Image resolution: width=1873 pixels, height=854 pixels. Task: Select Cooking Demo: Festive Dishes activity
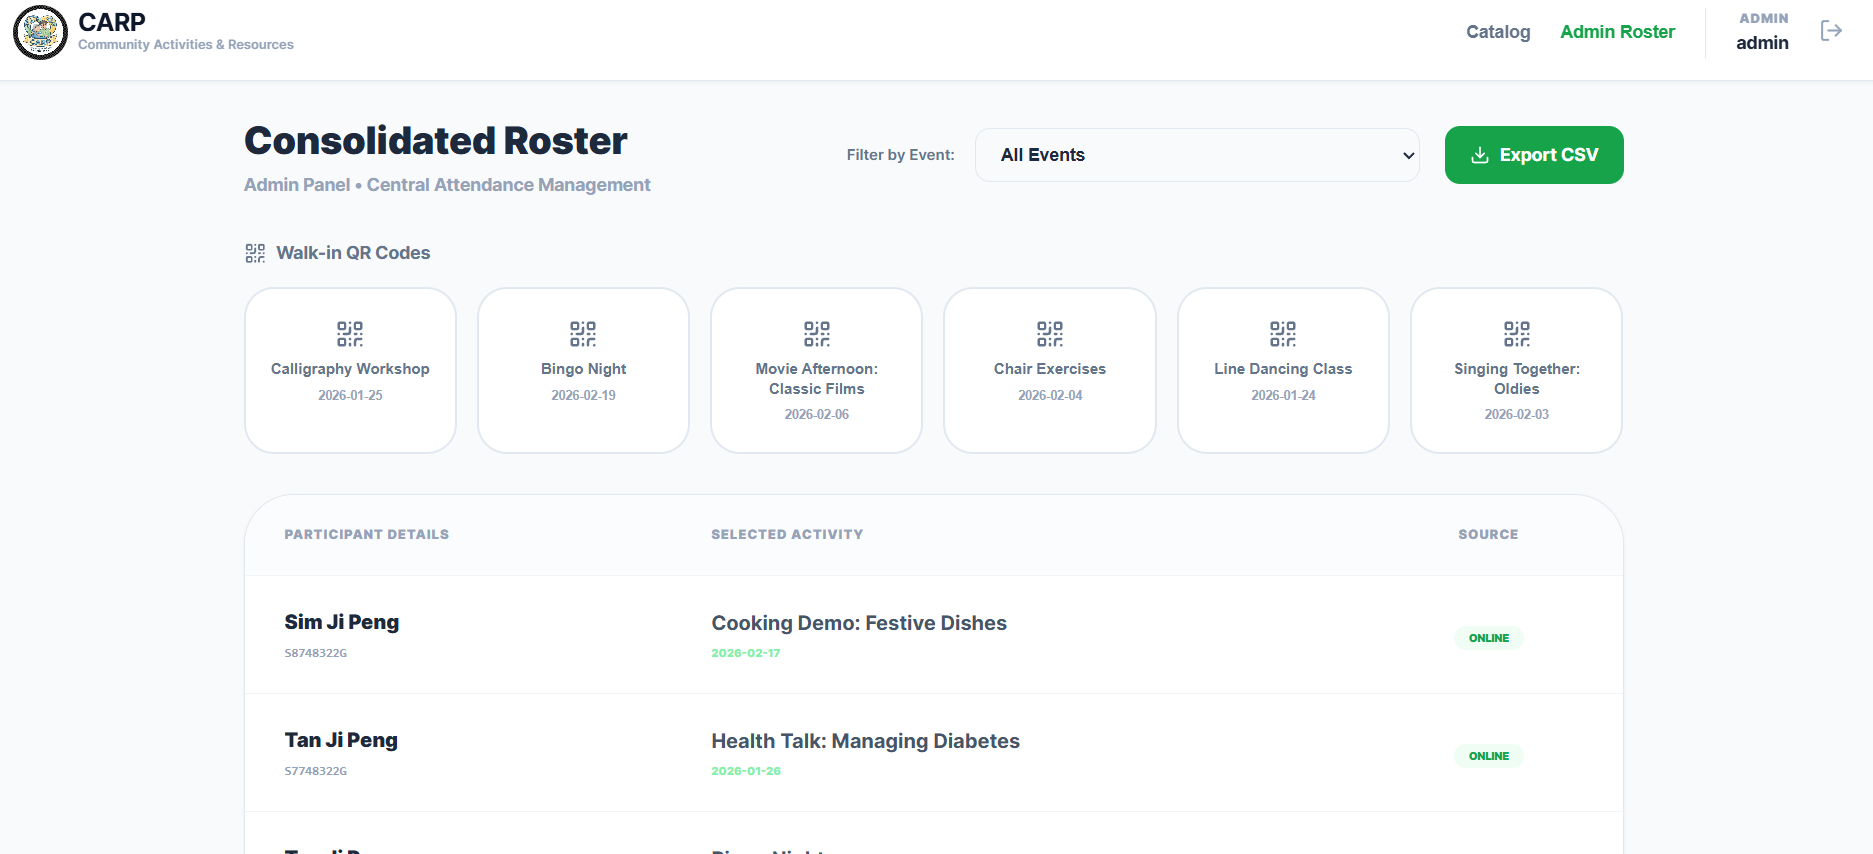pos(859,623)
